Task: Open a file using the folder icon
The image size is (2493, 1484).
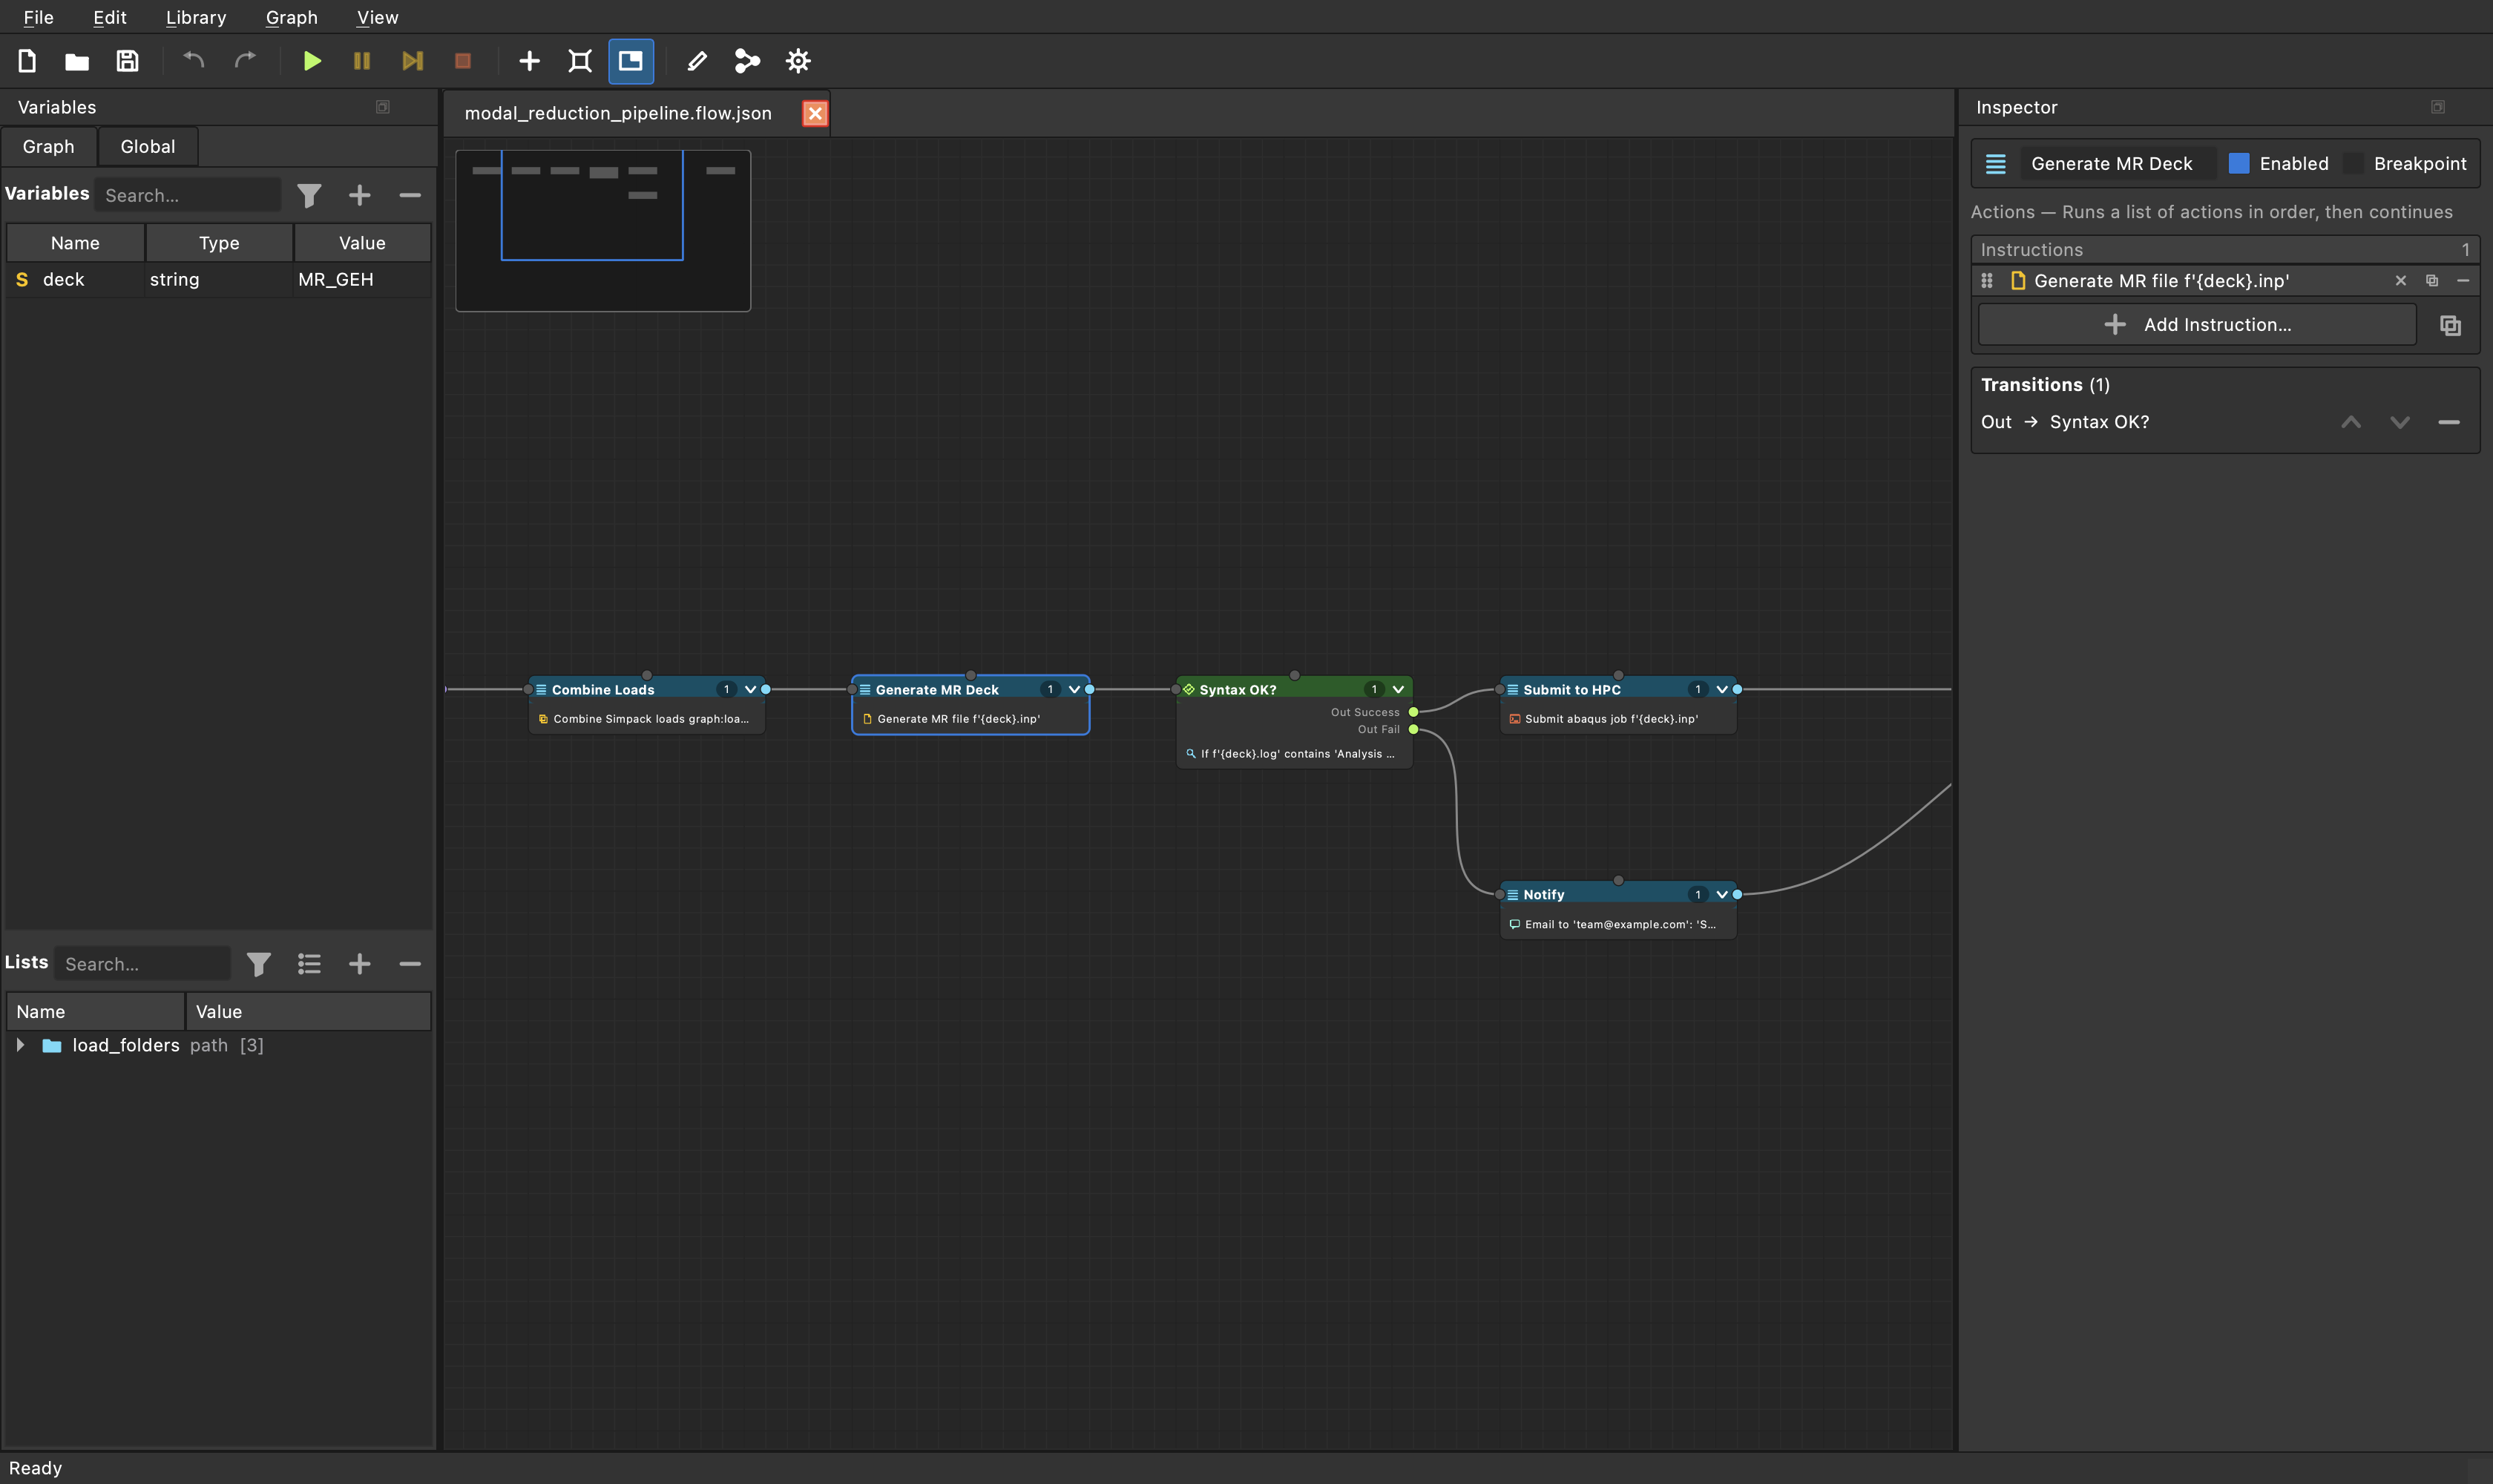Action: coord(77,61)
